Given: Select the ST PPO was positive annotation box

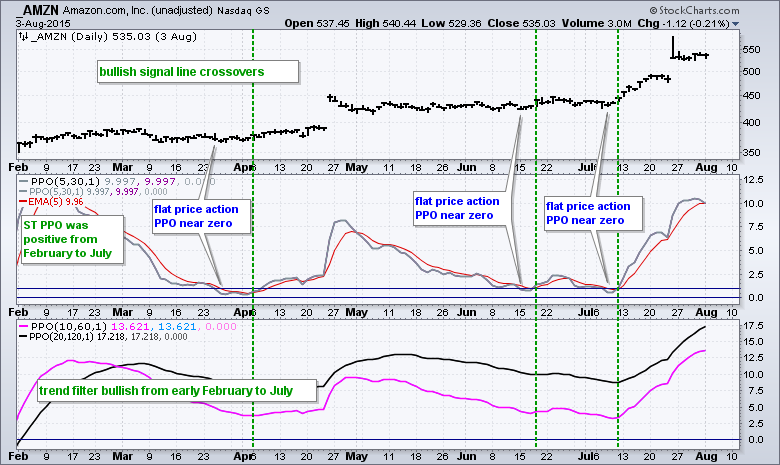Looking at the screenshot, I should pos(71,239).
